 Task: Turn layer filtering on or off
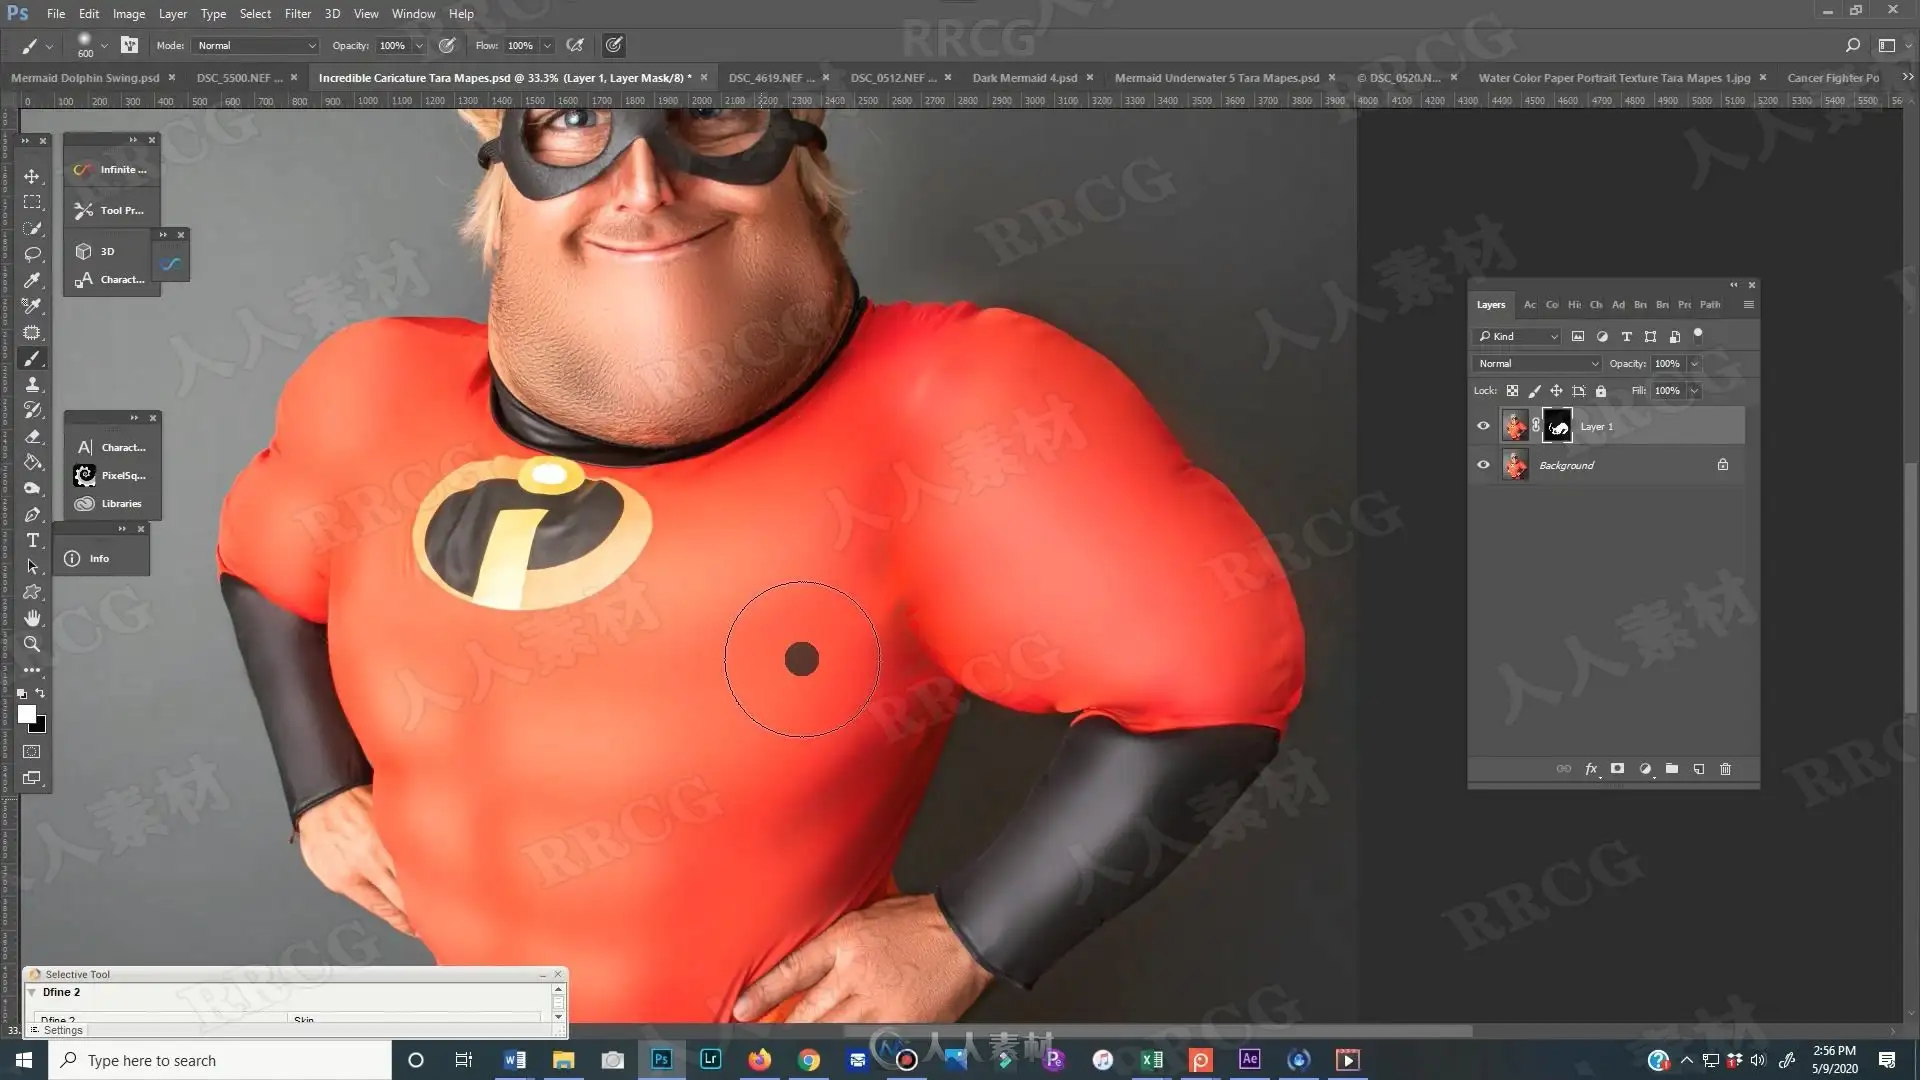1698,335
